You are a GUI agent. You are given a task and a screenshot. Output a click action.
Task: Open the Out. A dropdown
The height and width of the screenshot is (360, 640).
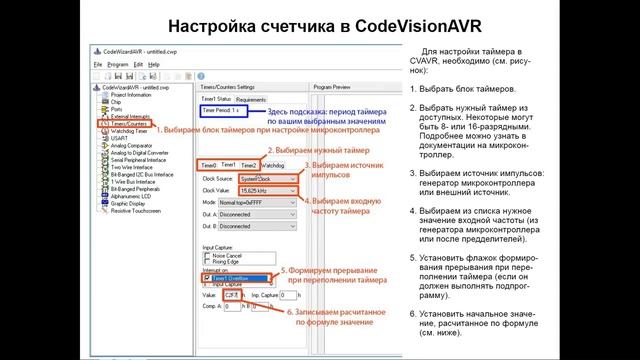[257, 214]
